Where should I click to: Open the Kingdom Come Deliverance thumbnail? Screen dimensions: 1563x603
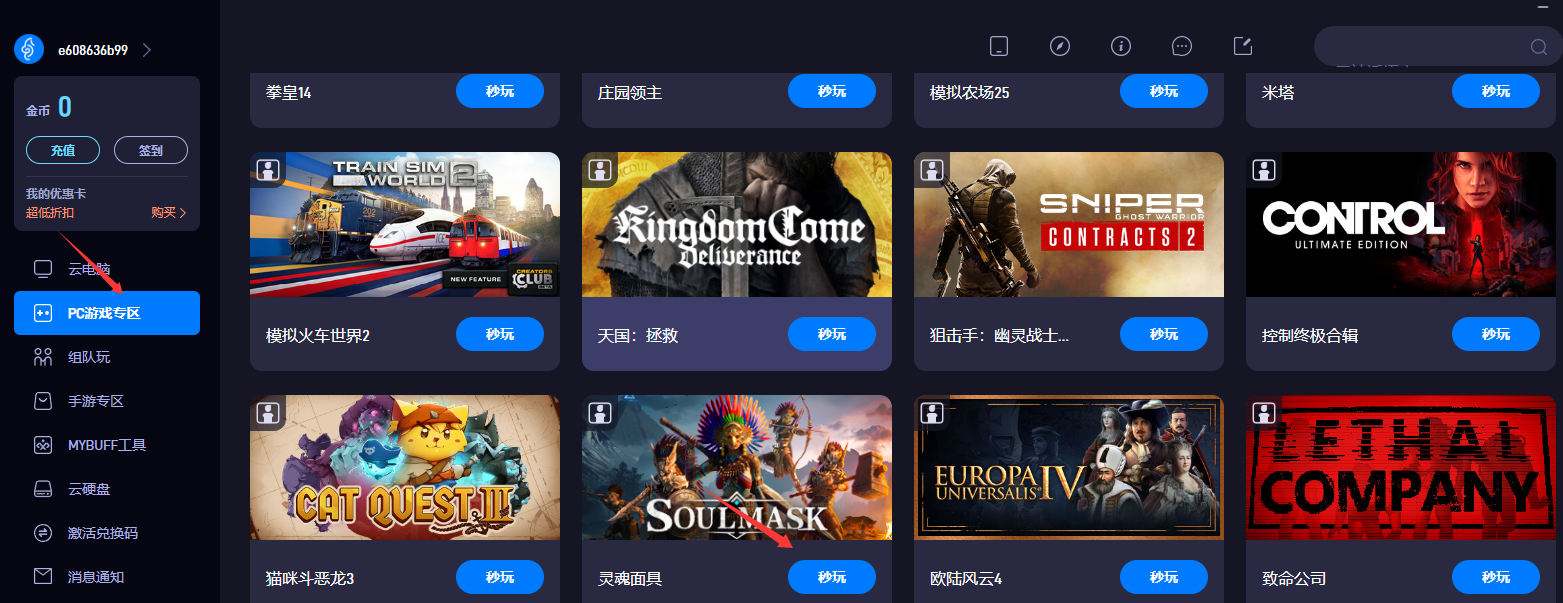click(737, 224)
